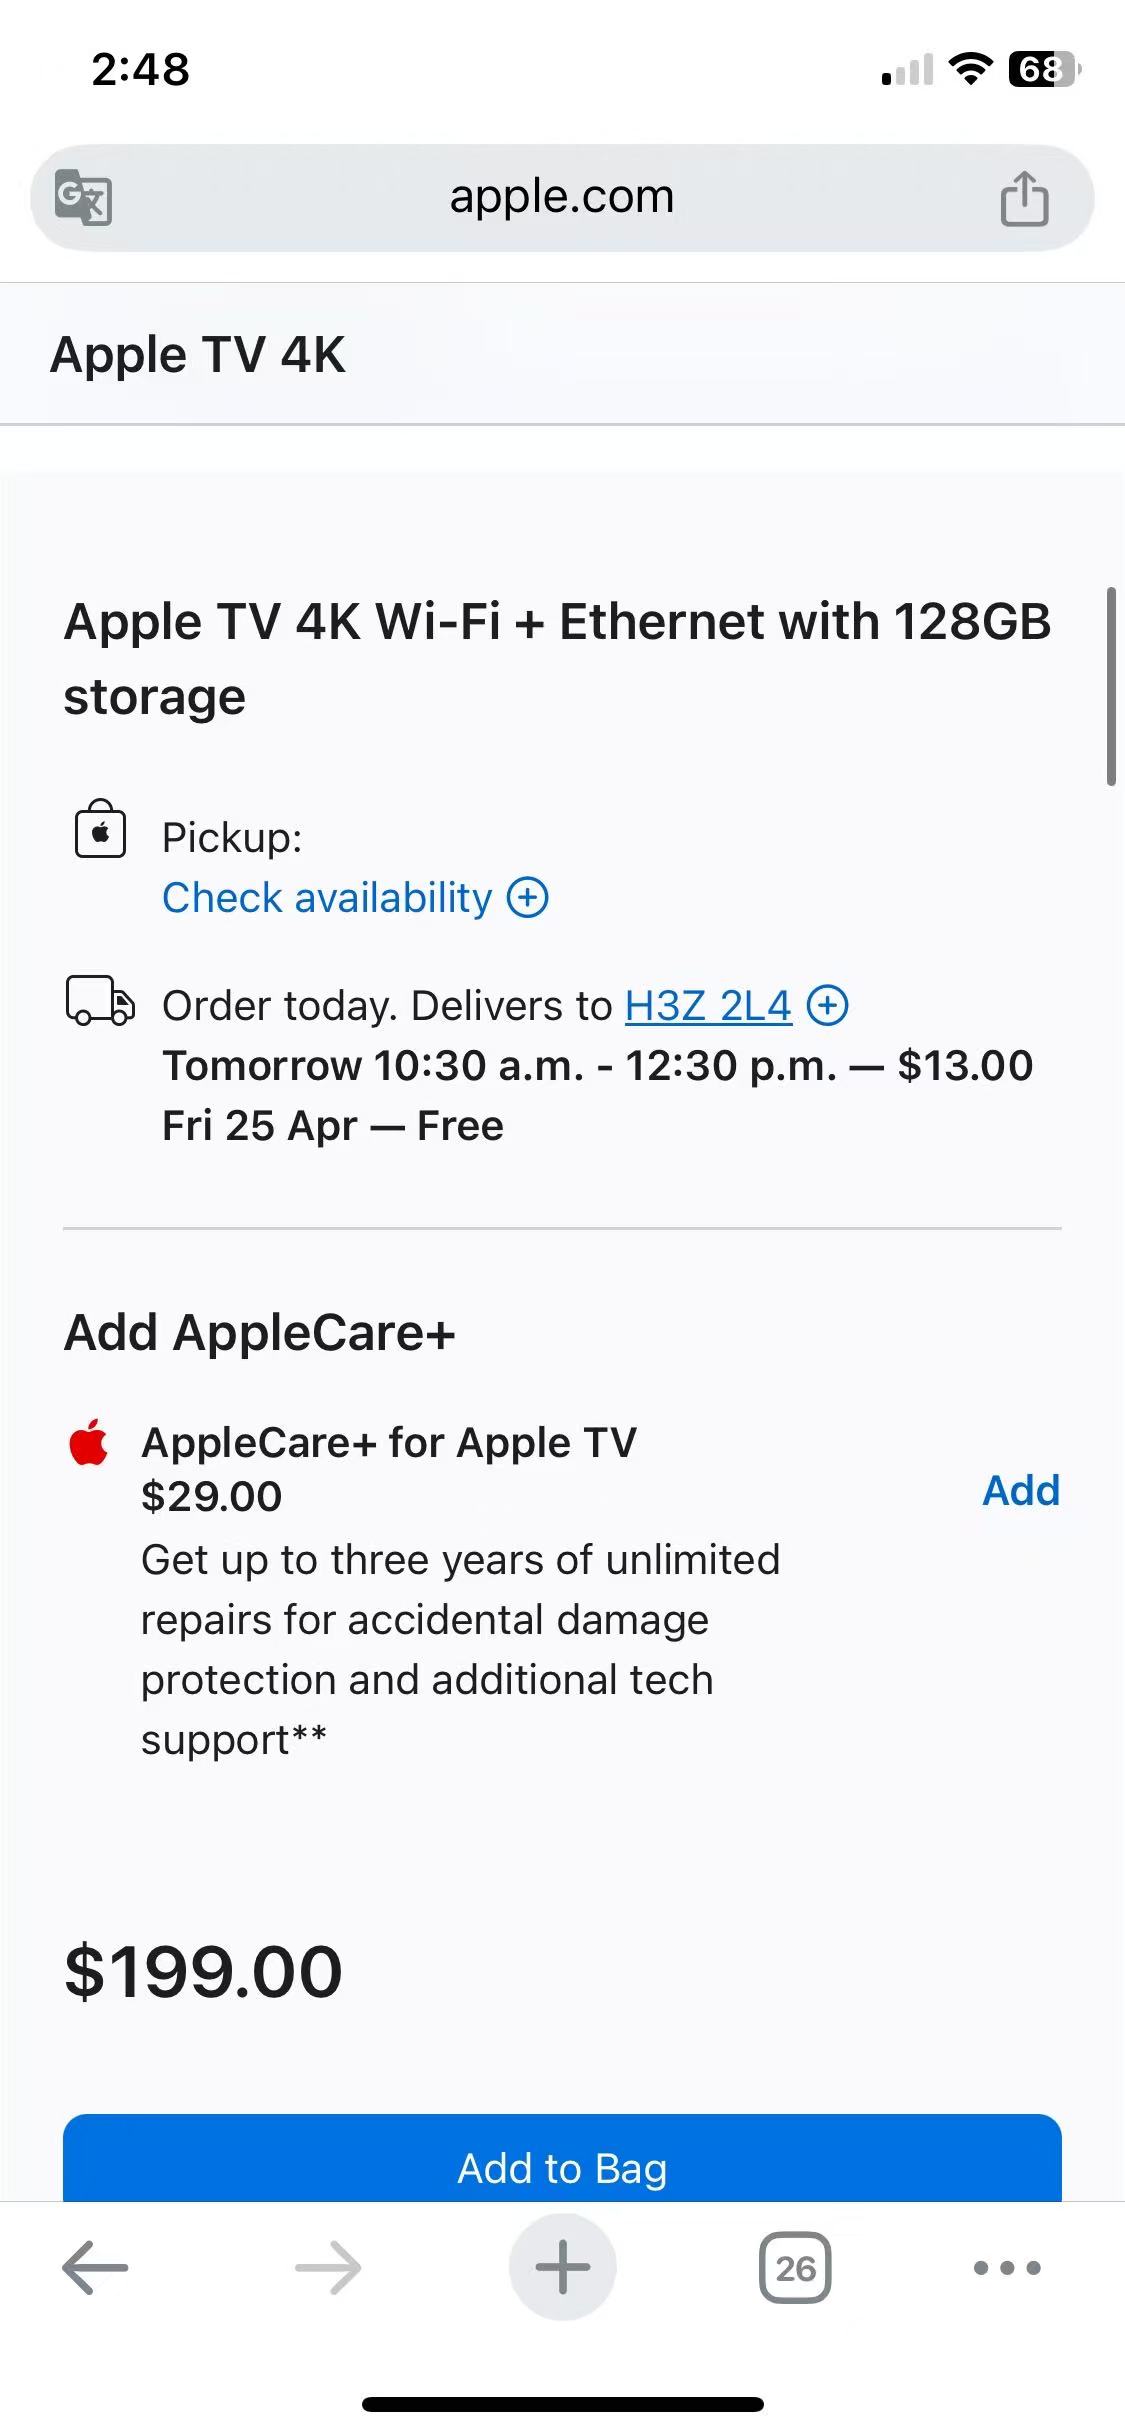Tap the delivery truck icon
The height and width of the screenshot is (2436, 1125).
pos(100,1001)
